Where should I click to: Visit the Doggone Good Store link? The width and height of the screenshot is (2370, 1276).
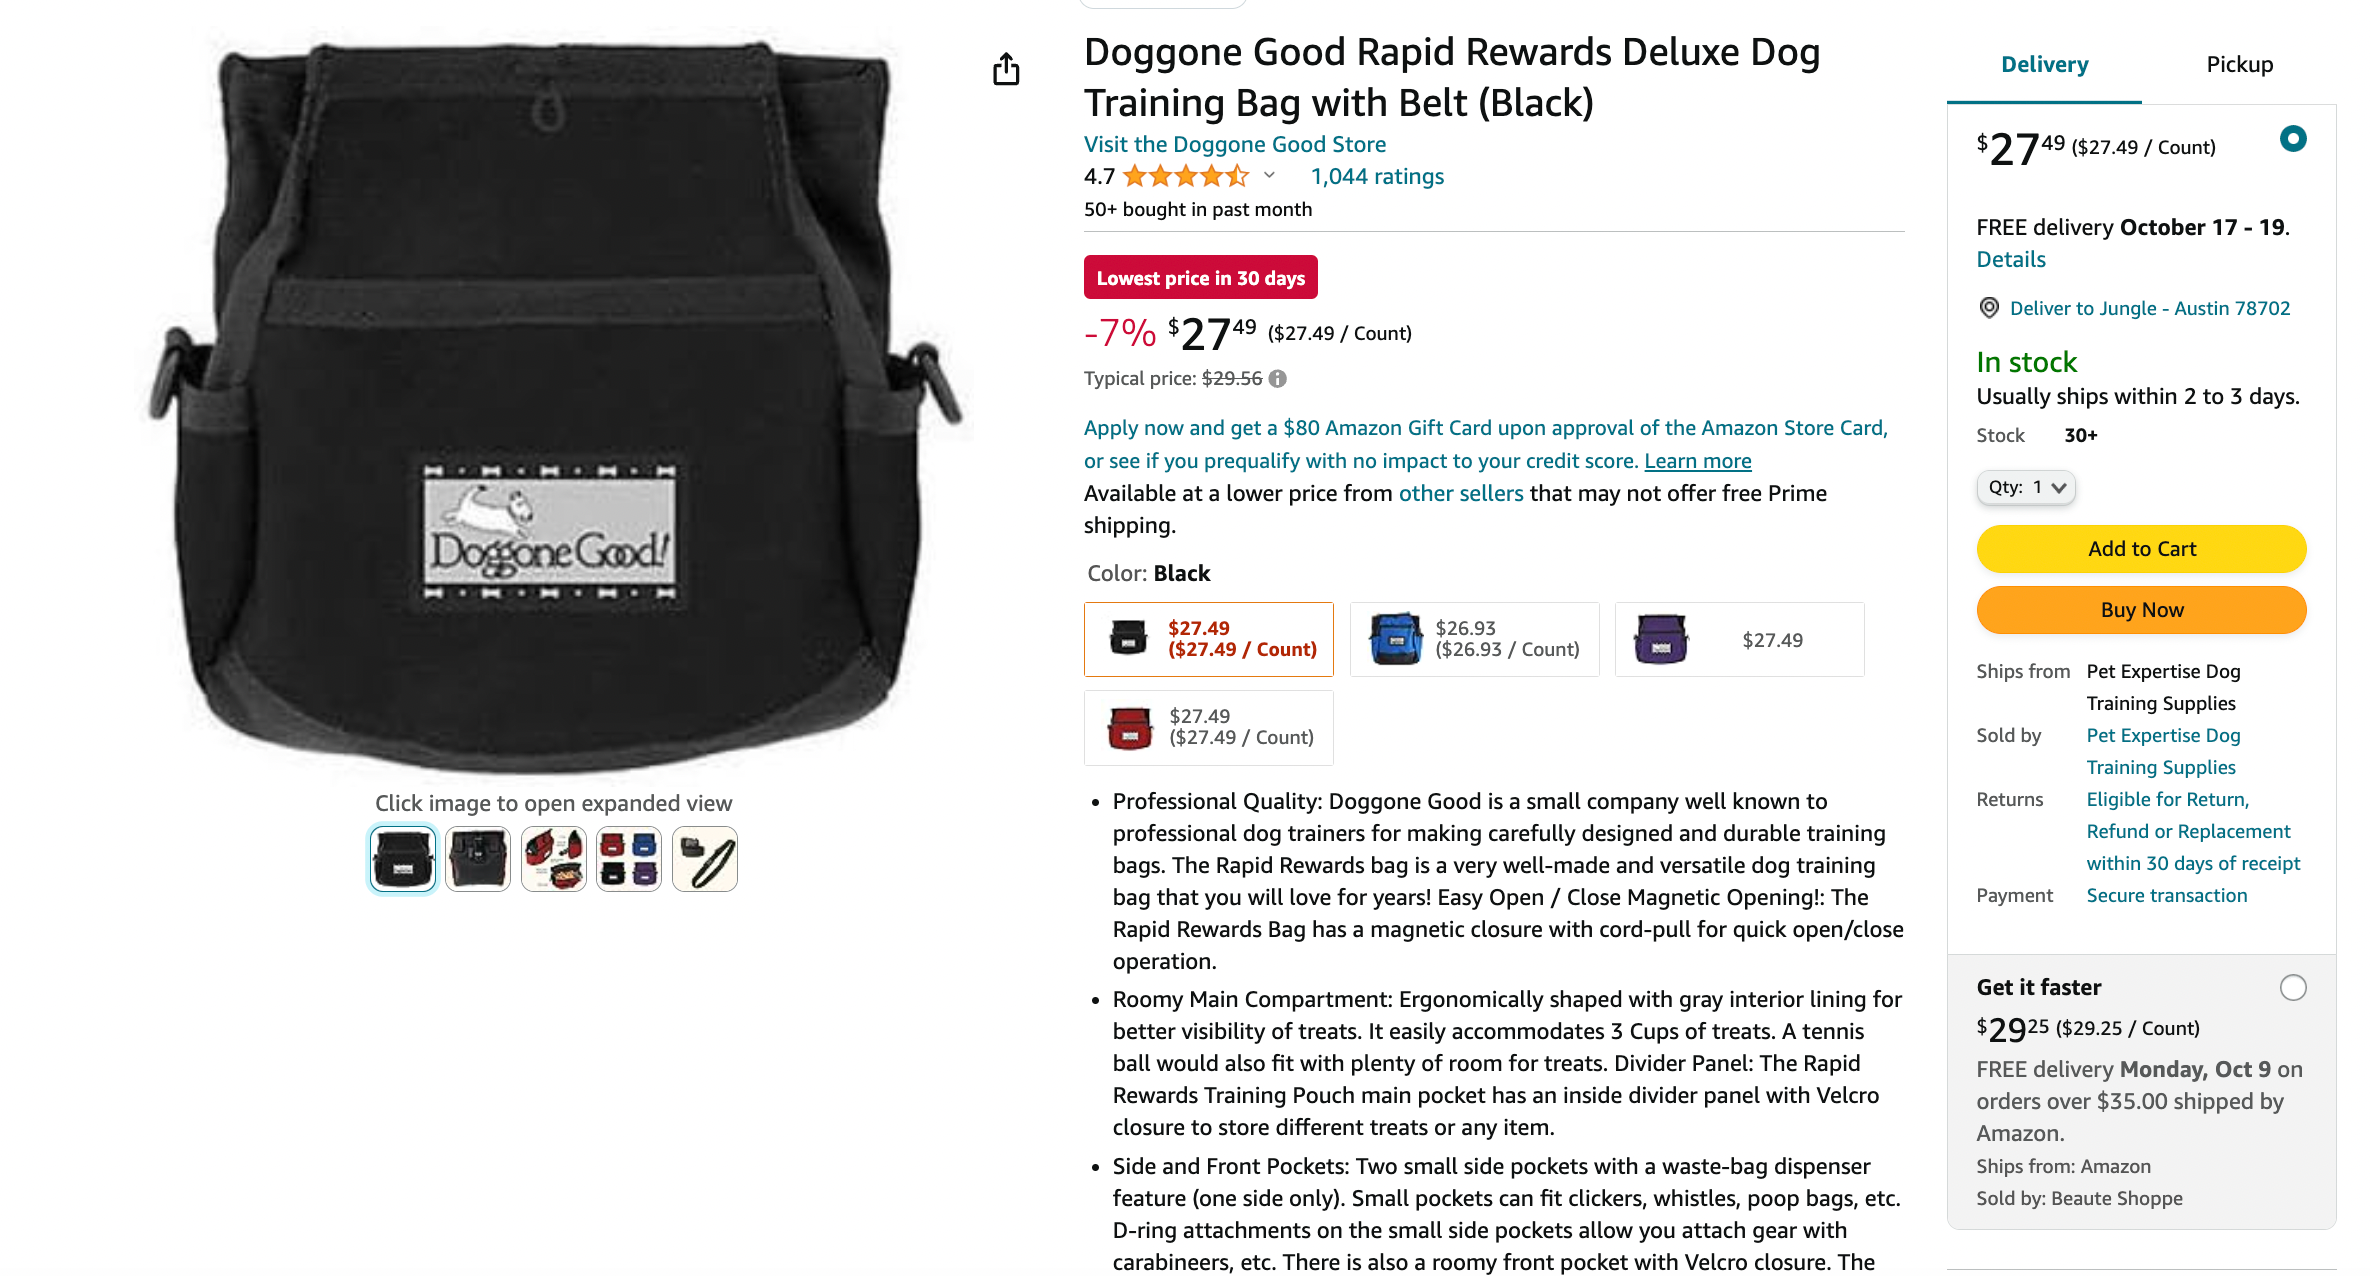1234,145
